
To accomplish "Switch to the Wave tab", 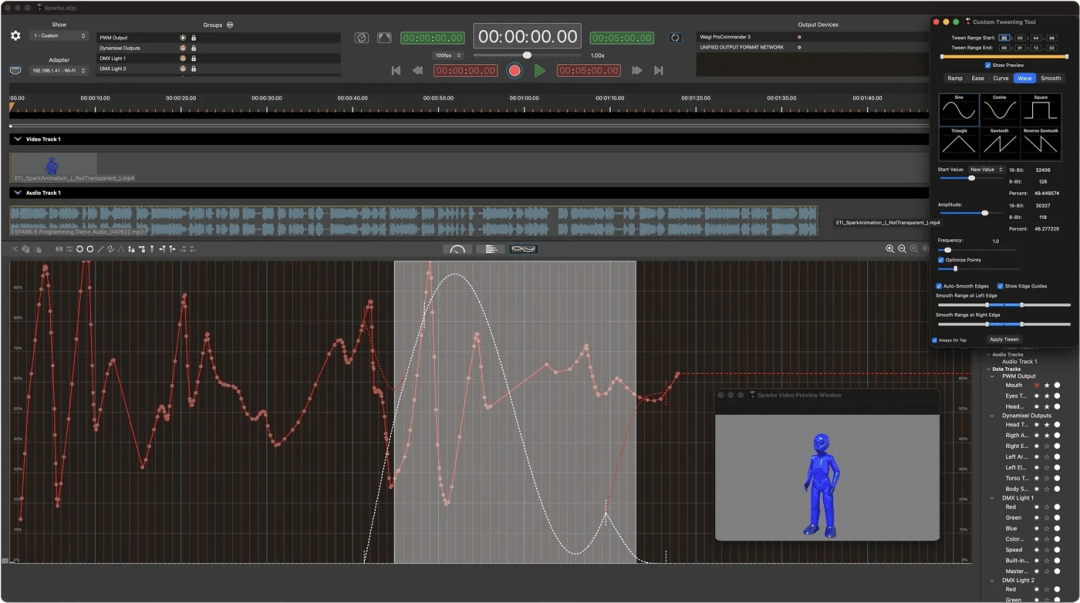I will 1025,79.
